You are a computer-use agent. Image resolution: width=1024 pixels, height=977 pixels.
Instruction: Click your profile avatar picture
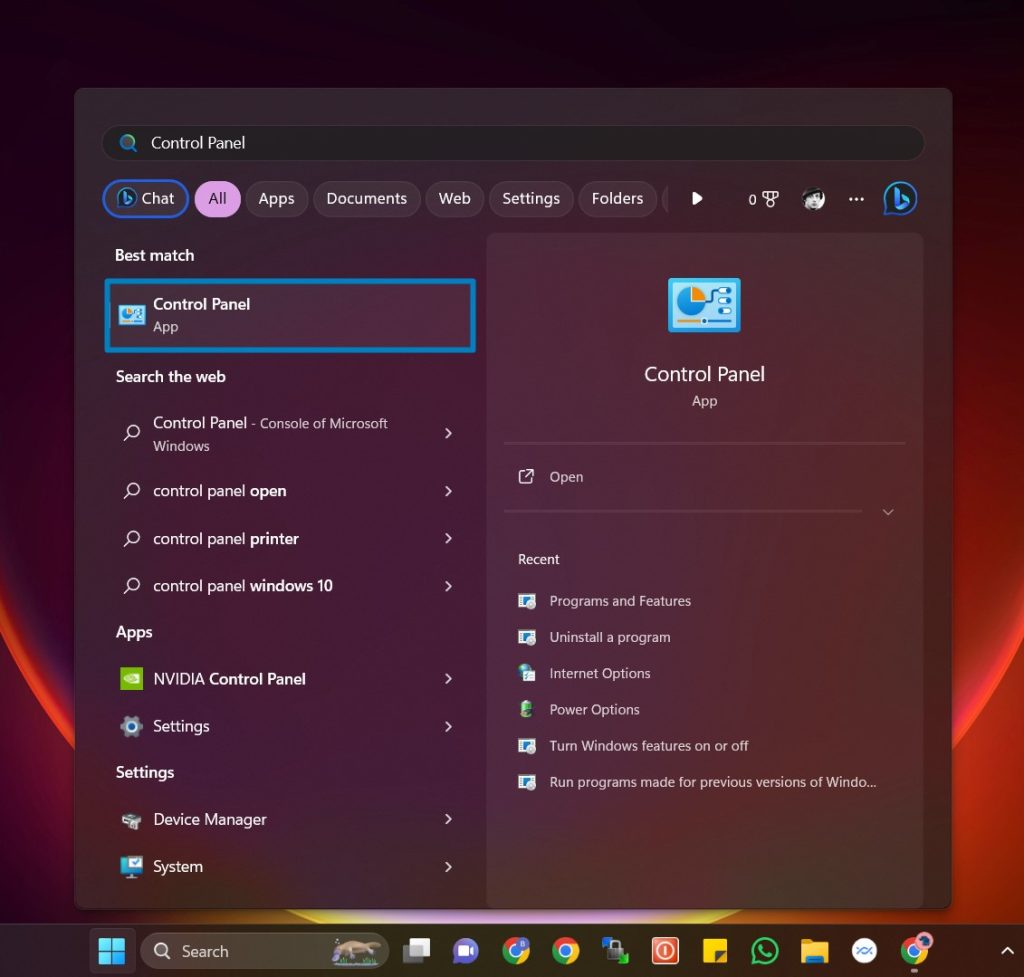coord(813,198)
